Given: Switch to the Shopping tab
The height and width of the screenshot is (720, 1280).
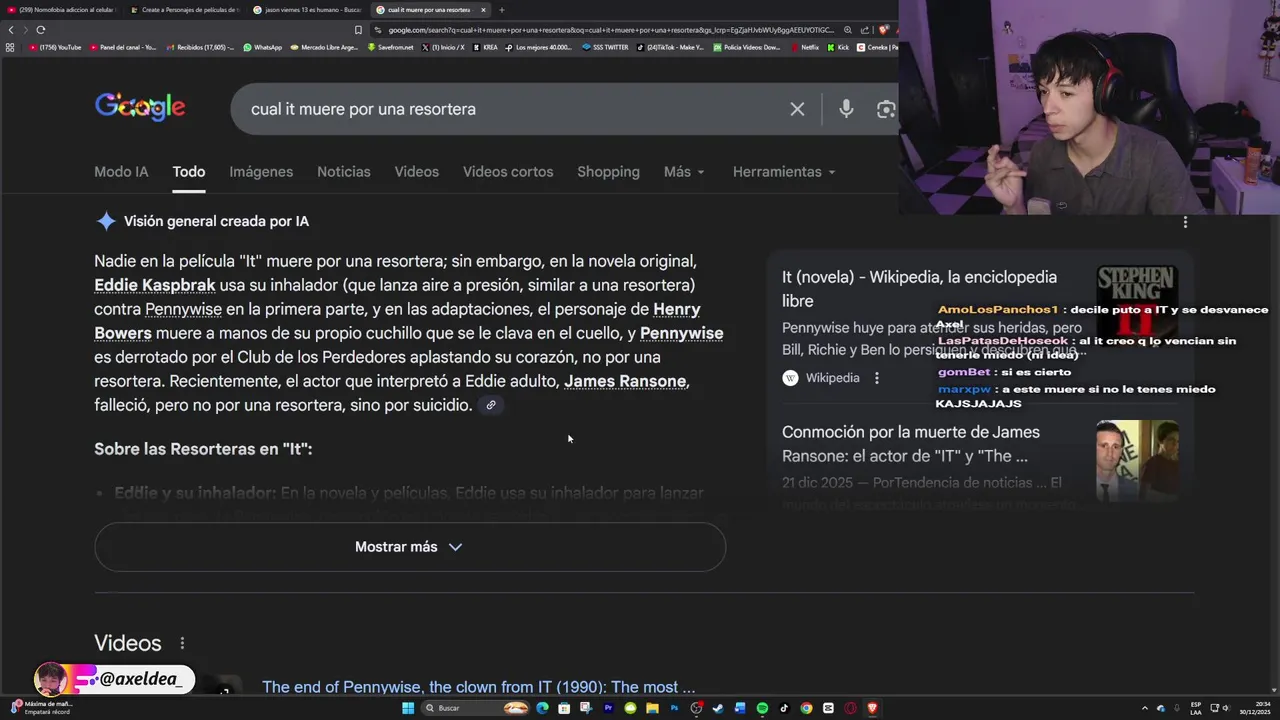Looking at the screenshot, I should click(x=608, y=172).
